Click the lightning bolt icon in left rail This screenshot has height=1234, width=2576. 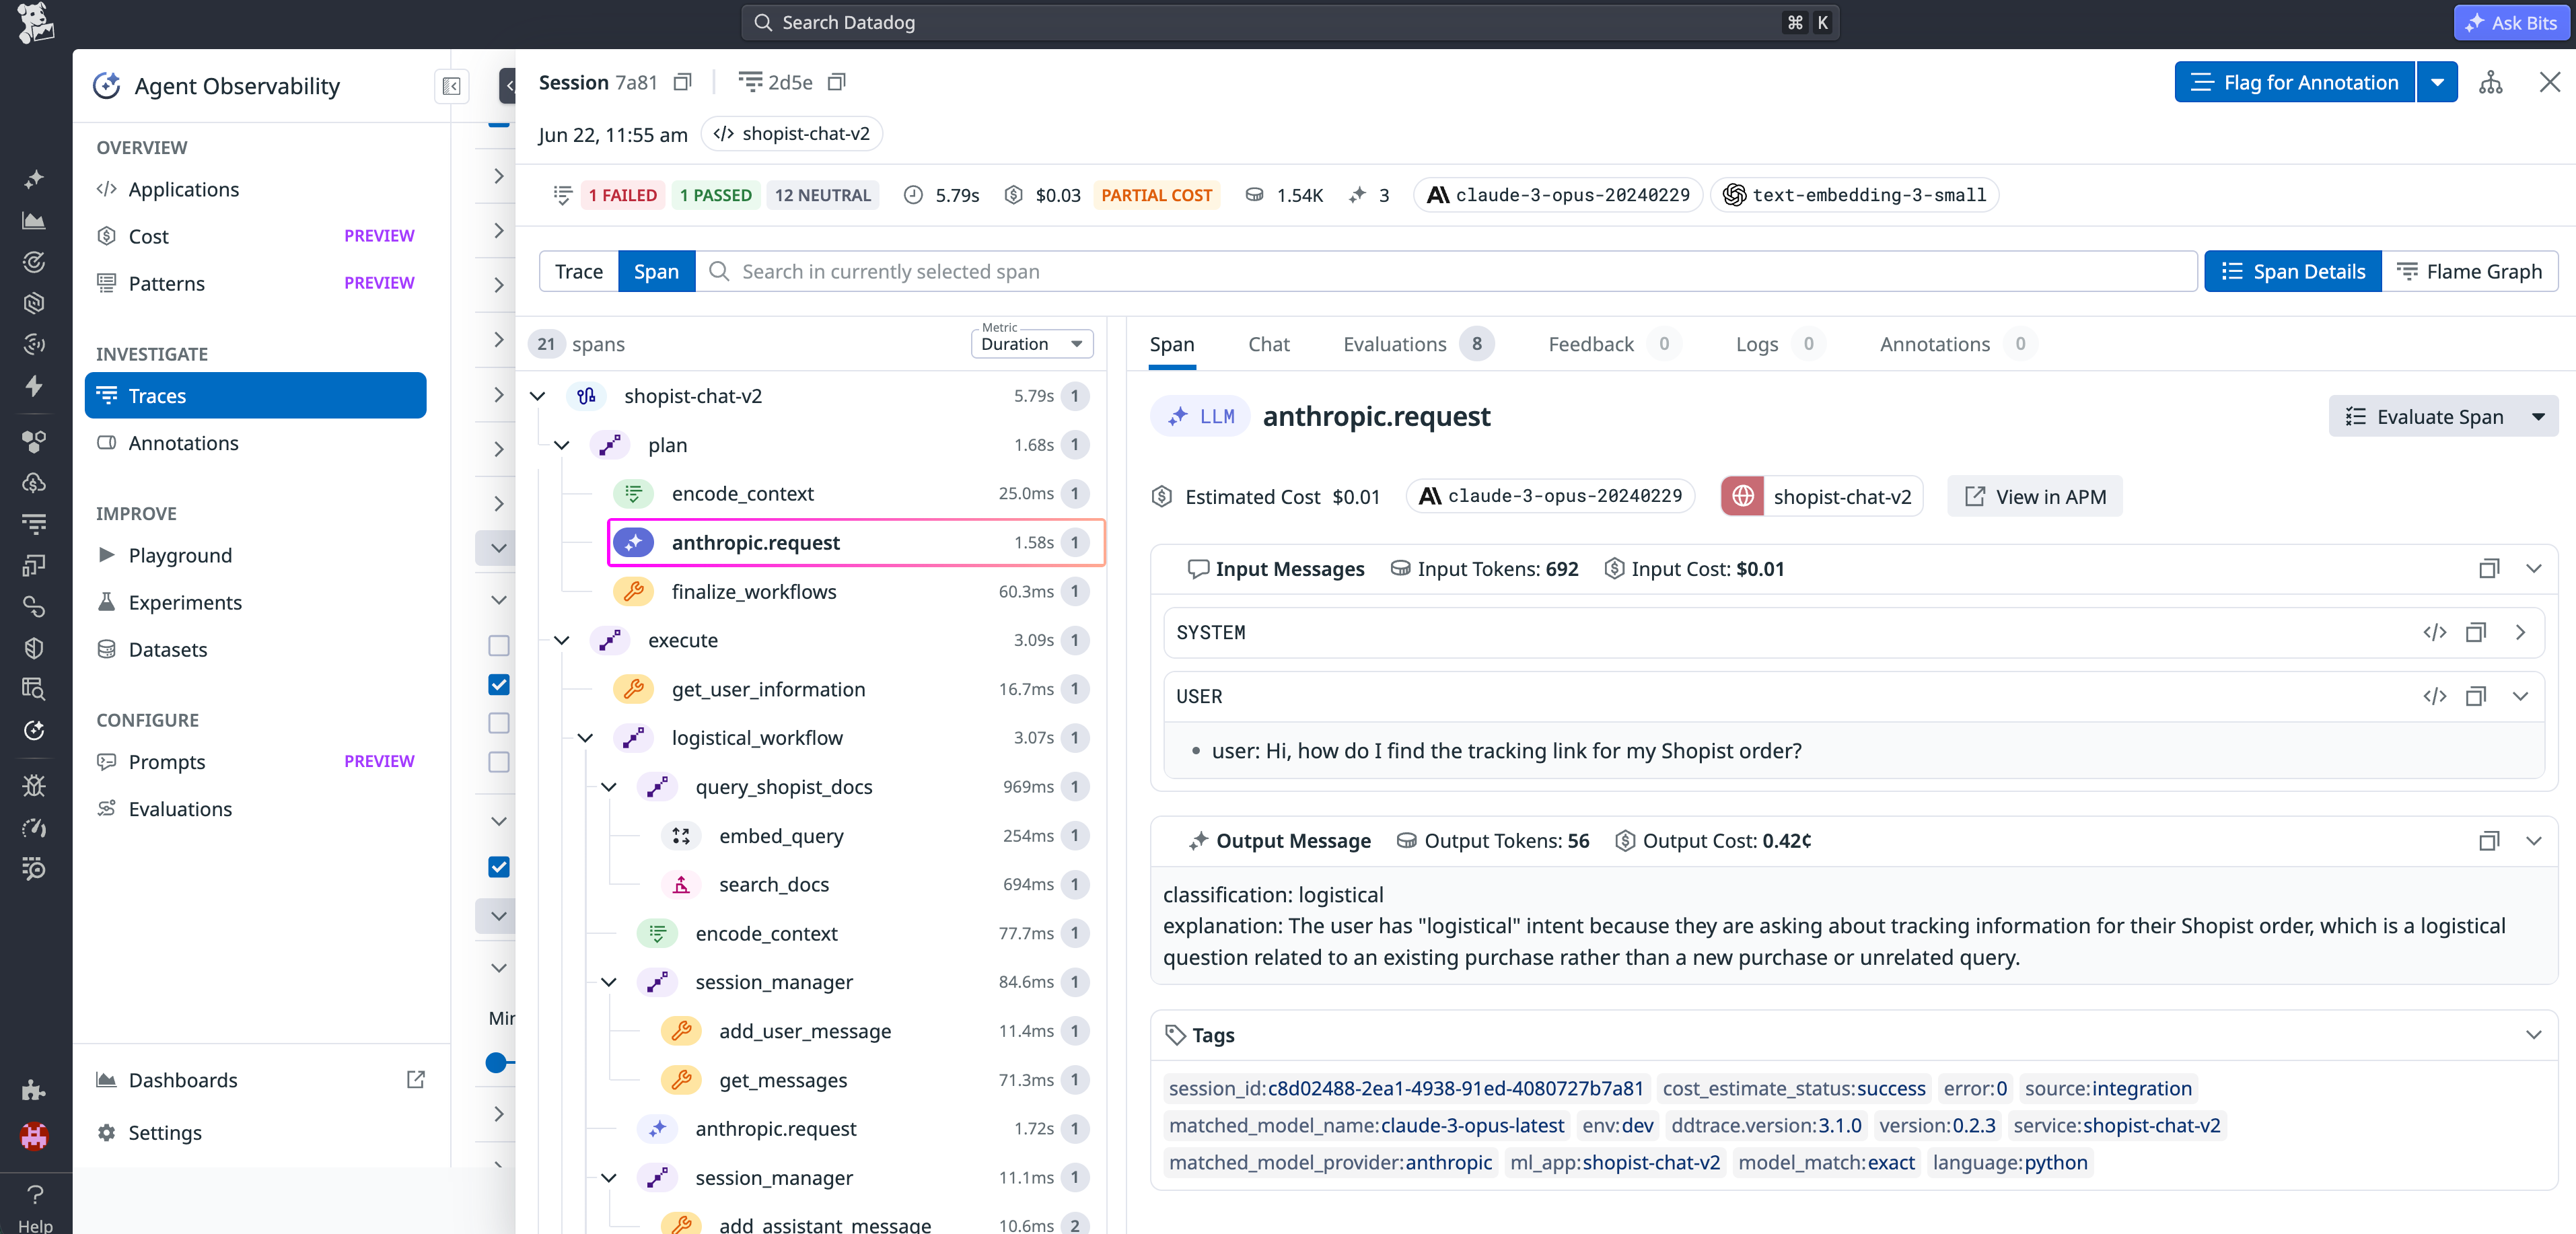click(34, 386)
